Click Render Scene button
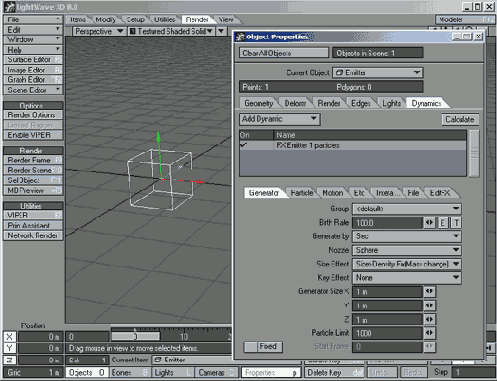Screen dimensions: 497x381 (x=33, y=170)
